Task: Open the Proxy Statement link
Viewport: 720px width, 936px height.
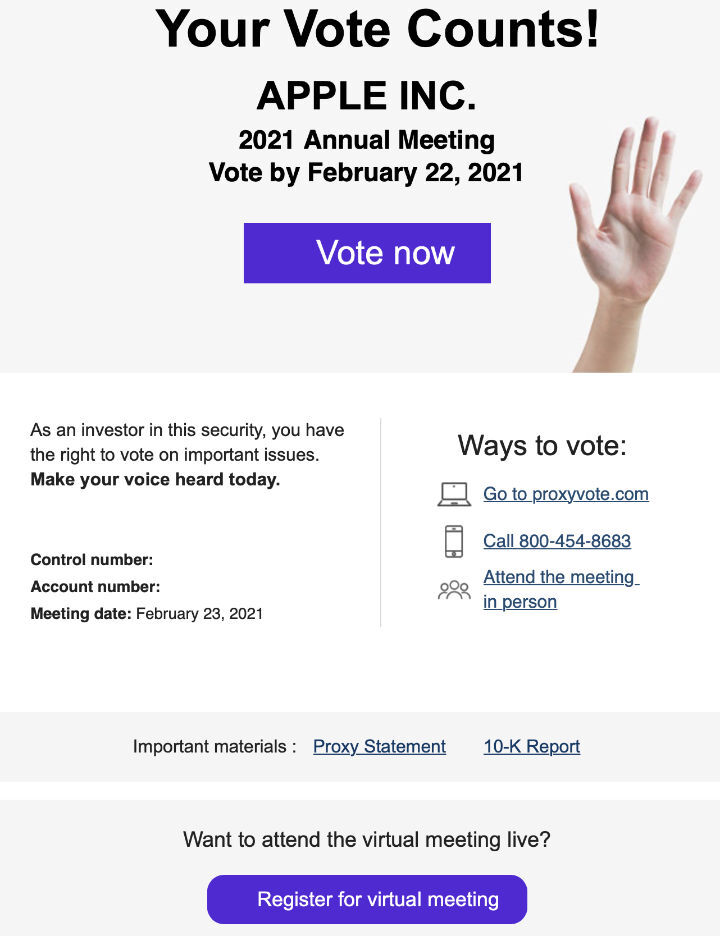Action: click(379, 746)
